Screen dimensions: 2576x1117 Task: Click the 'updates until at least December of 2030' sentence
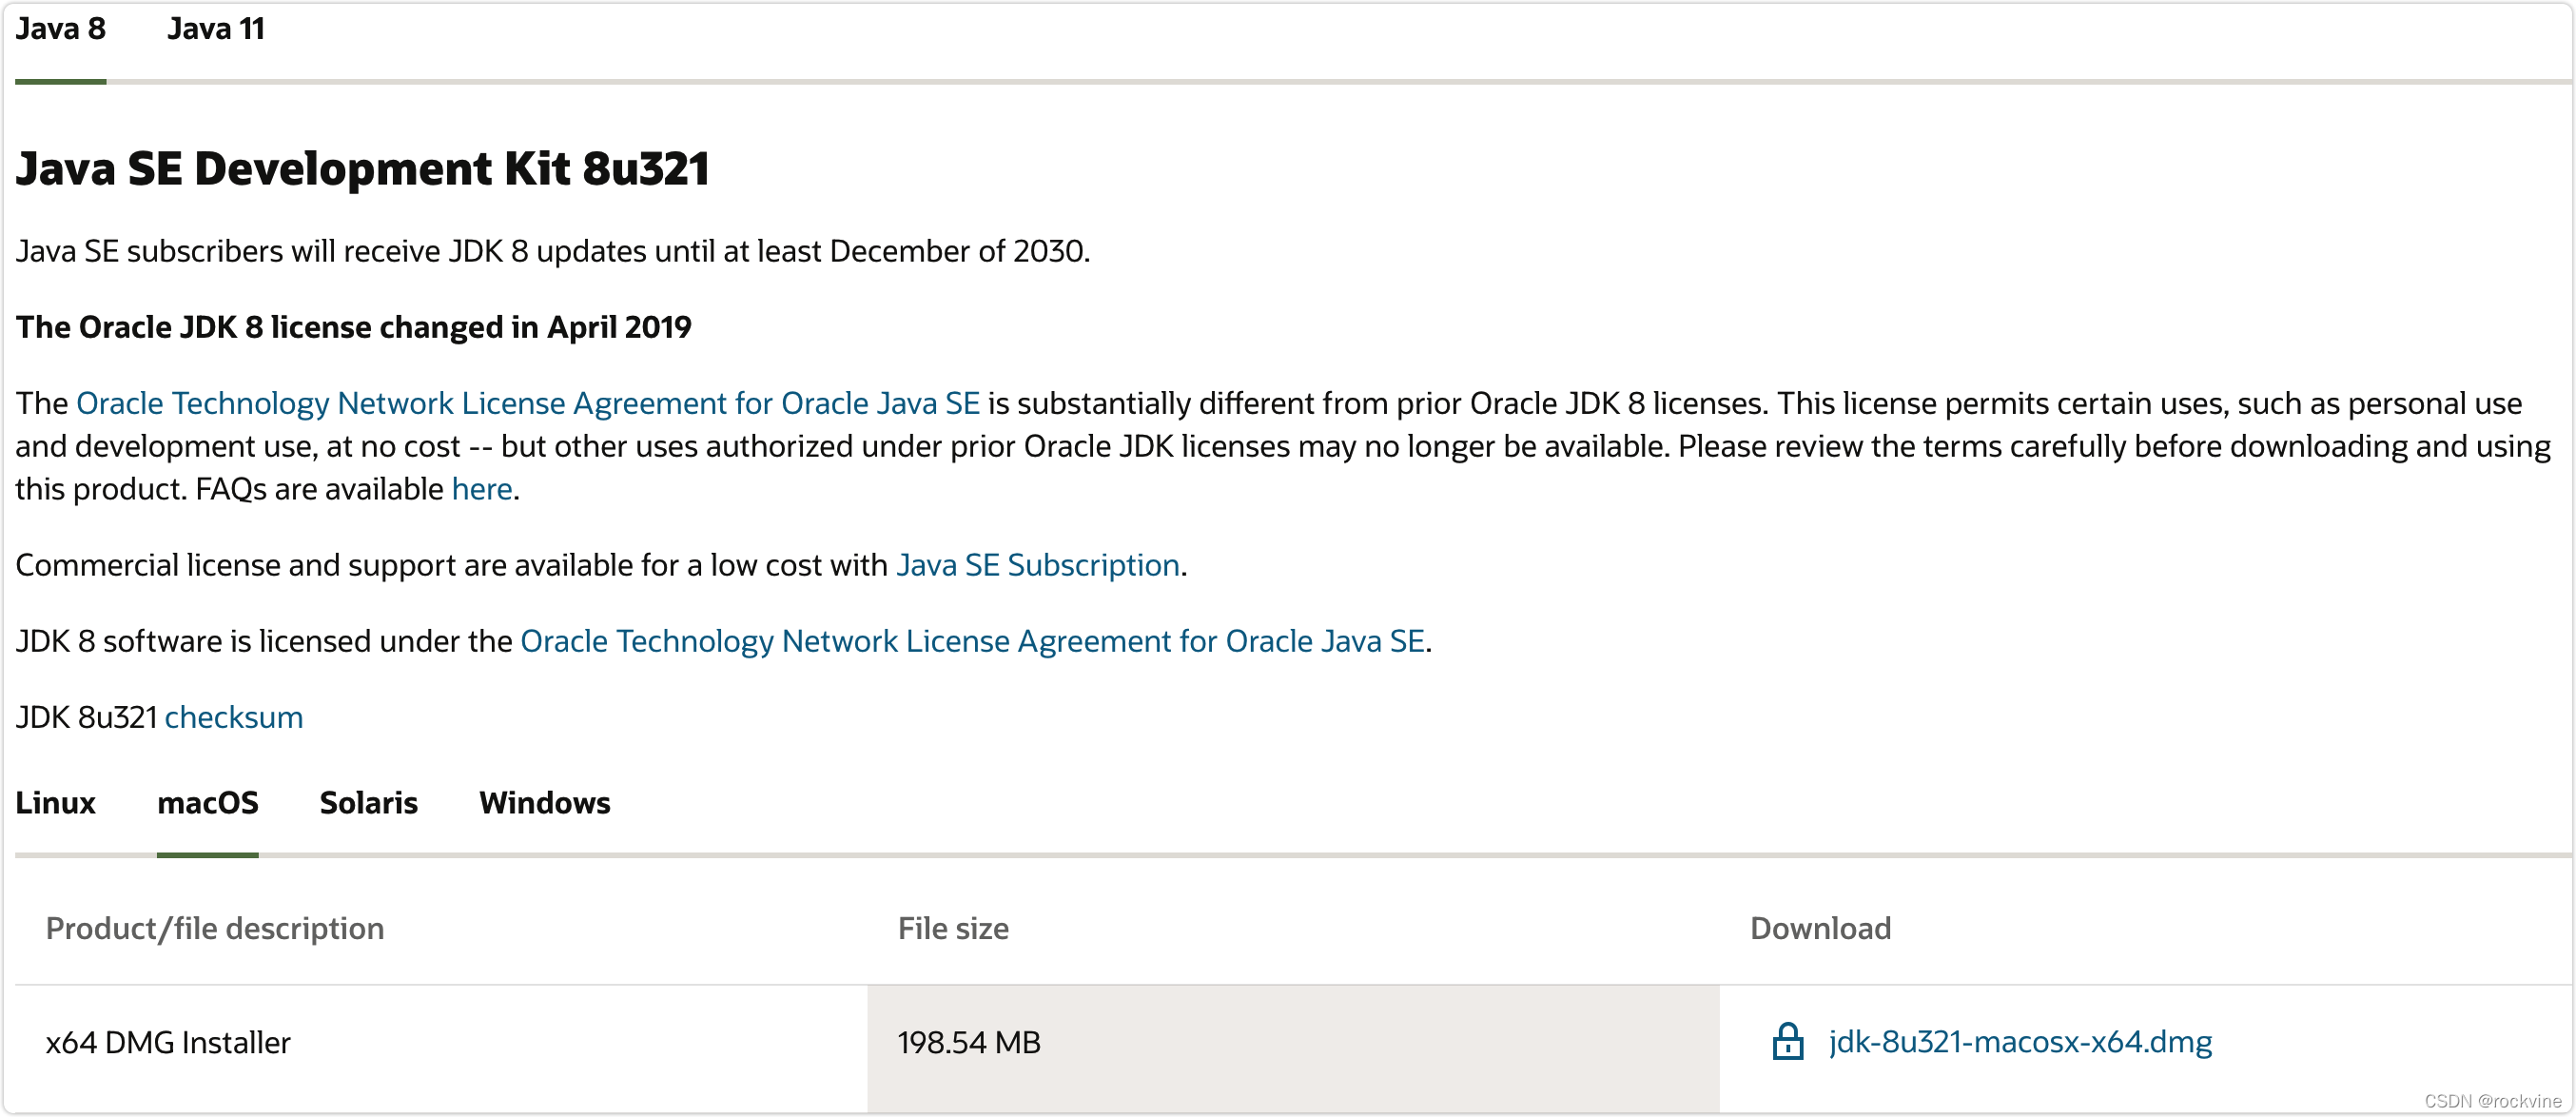[552, 251]
